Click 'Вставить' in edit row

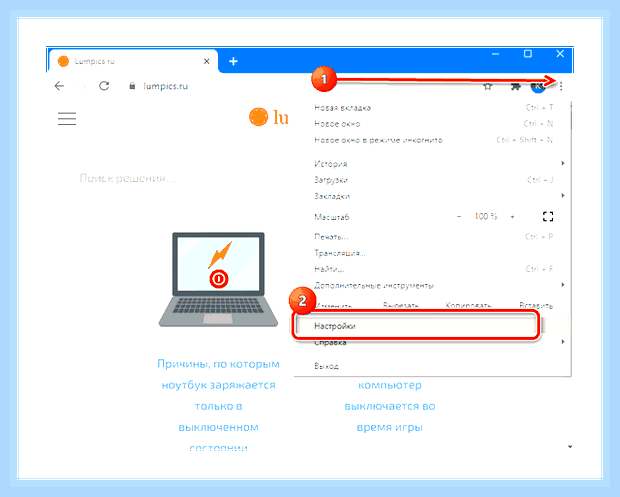(x=536, y=306)
